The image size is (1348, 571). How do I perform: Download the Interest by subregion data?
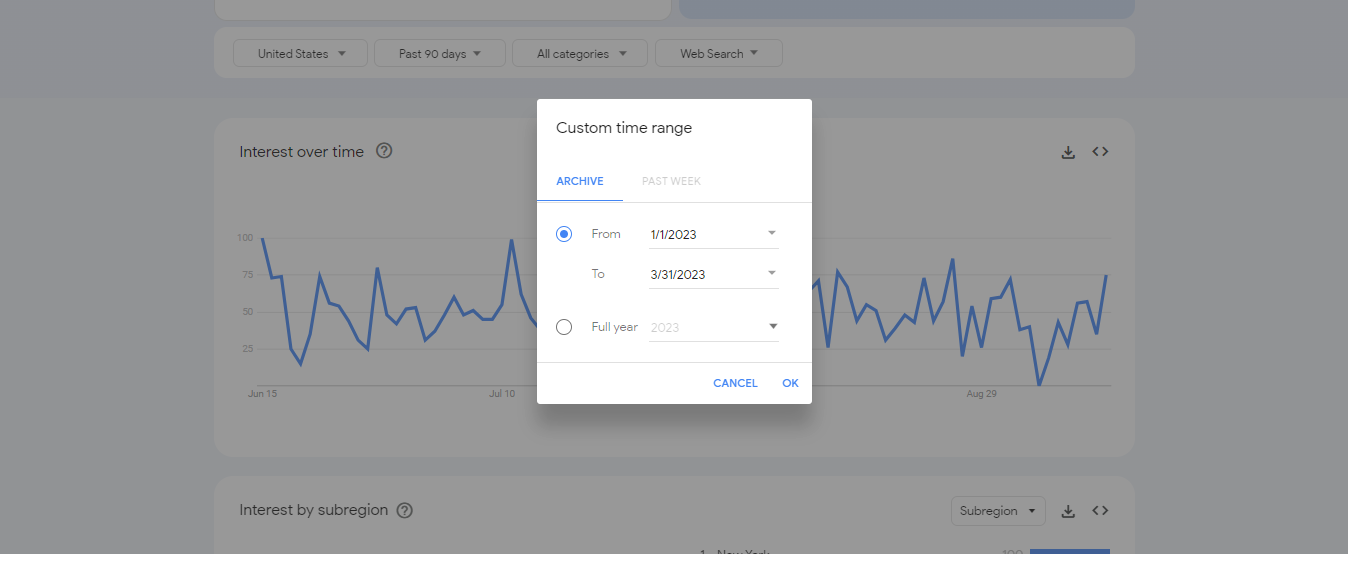pos(1068,511)
